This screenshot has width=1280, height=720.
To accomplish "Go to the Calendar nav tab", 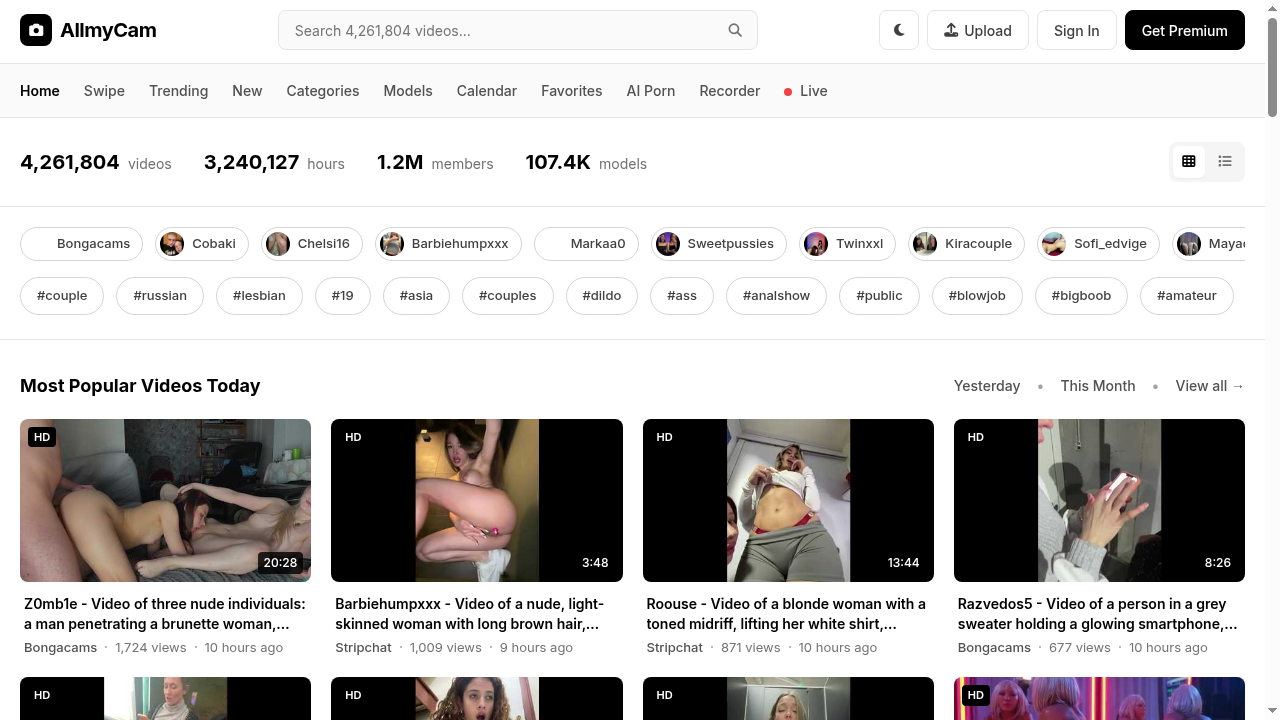I will (486, 91).
